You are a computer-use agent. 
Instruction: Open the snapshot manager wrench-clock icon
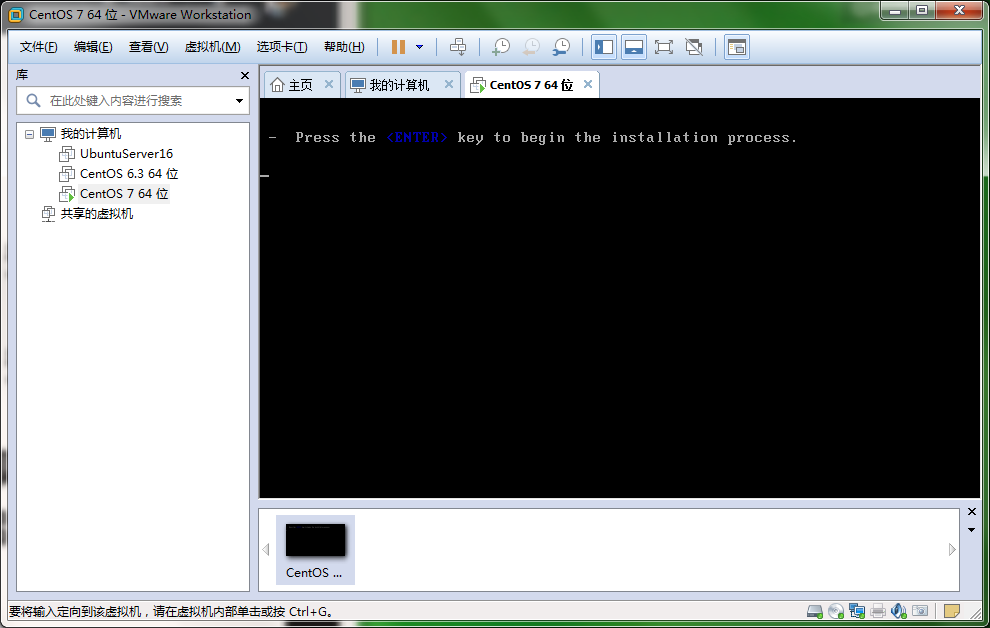(561, 47)
